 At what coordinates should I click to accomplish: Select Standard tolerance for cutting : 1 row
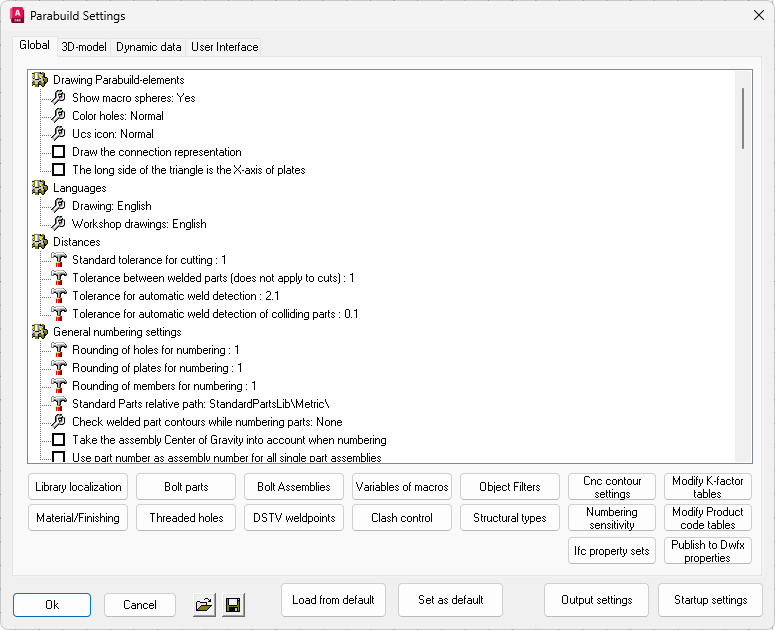(x=149, y=260)
